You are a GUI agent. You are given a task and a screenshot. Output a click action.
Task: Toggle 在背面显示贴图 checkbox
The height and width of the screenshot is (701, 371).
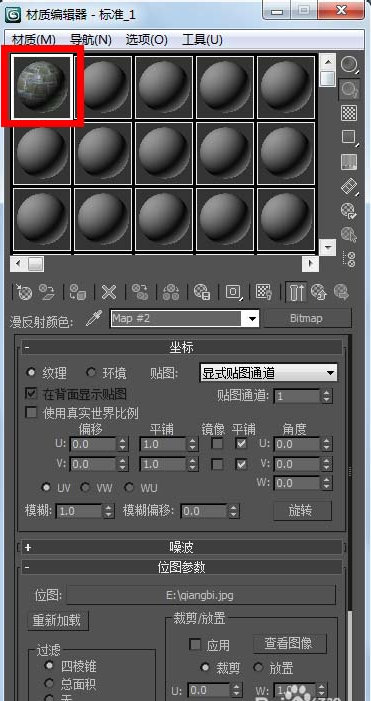click(31, 393)
